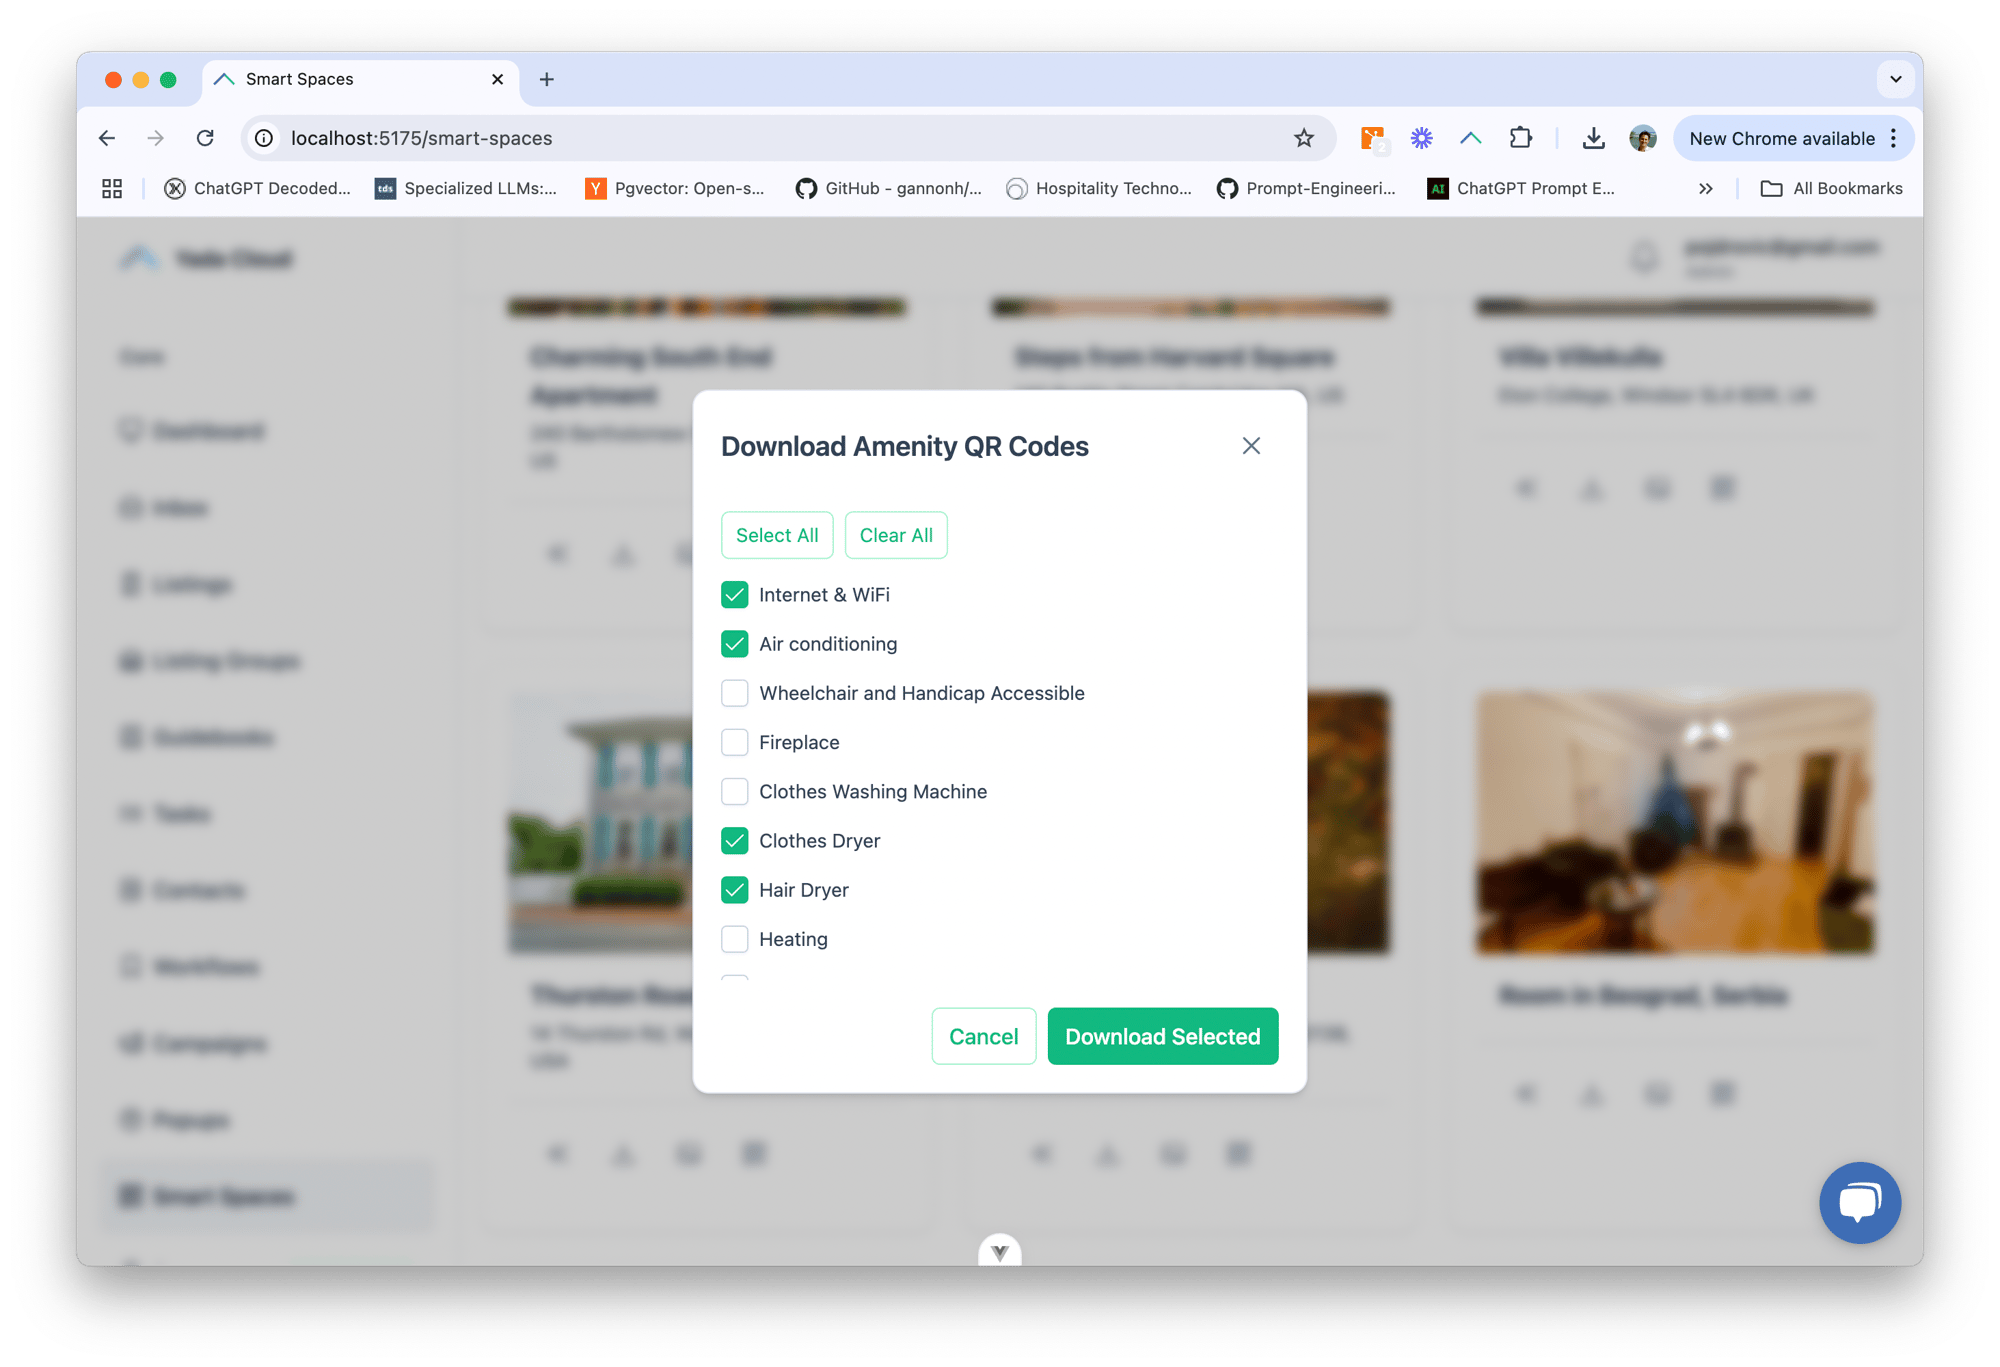The height and width of the screenshot is (1367, 2000).
Task: Enable the Fireplace checkbox
Action: (x=736, y=742)
